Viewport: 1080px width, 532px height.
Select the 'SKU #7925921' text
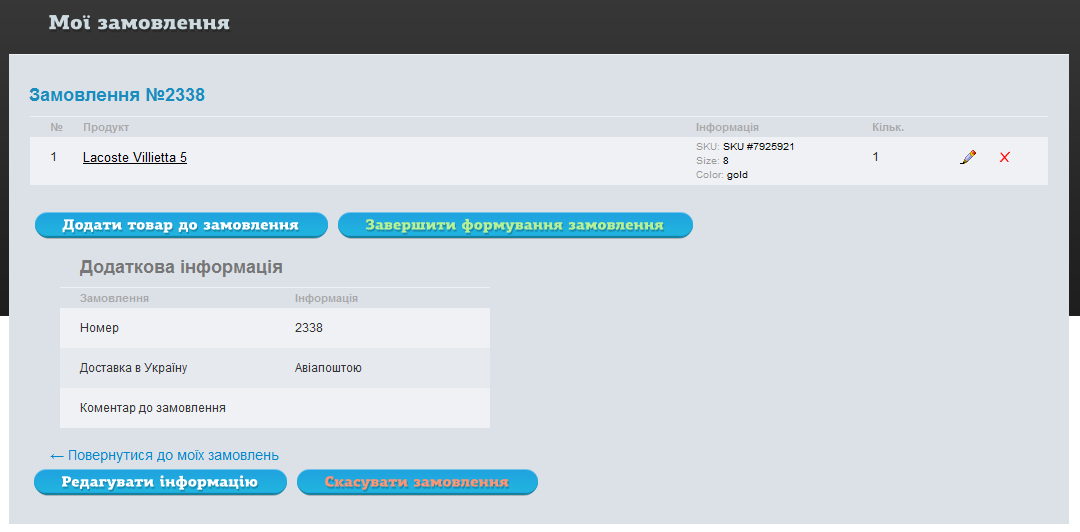[759, 146]
